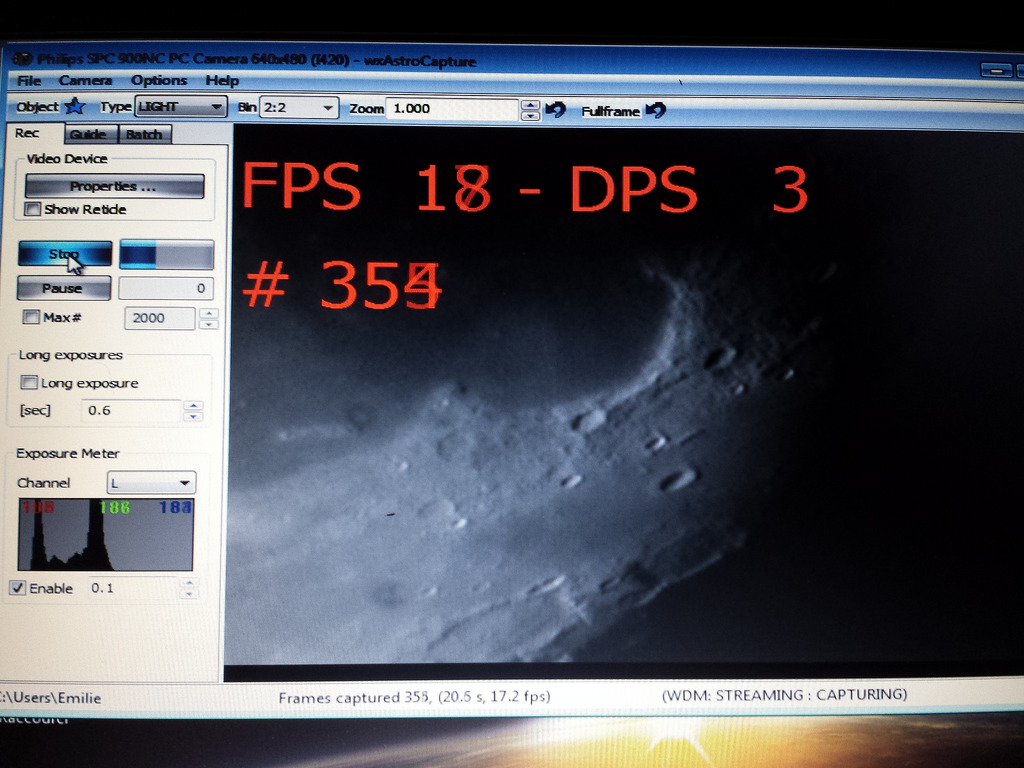Open the Camera menu
The width and height of the screenshot is (1024, 768).
(x=86, y=80)
